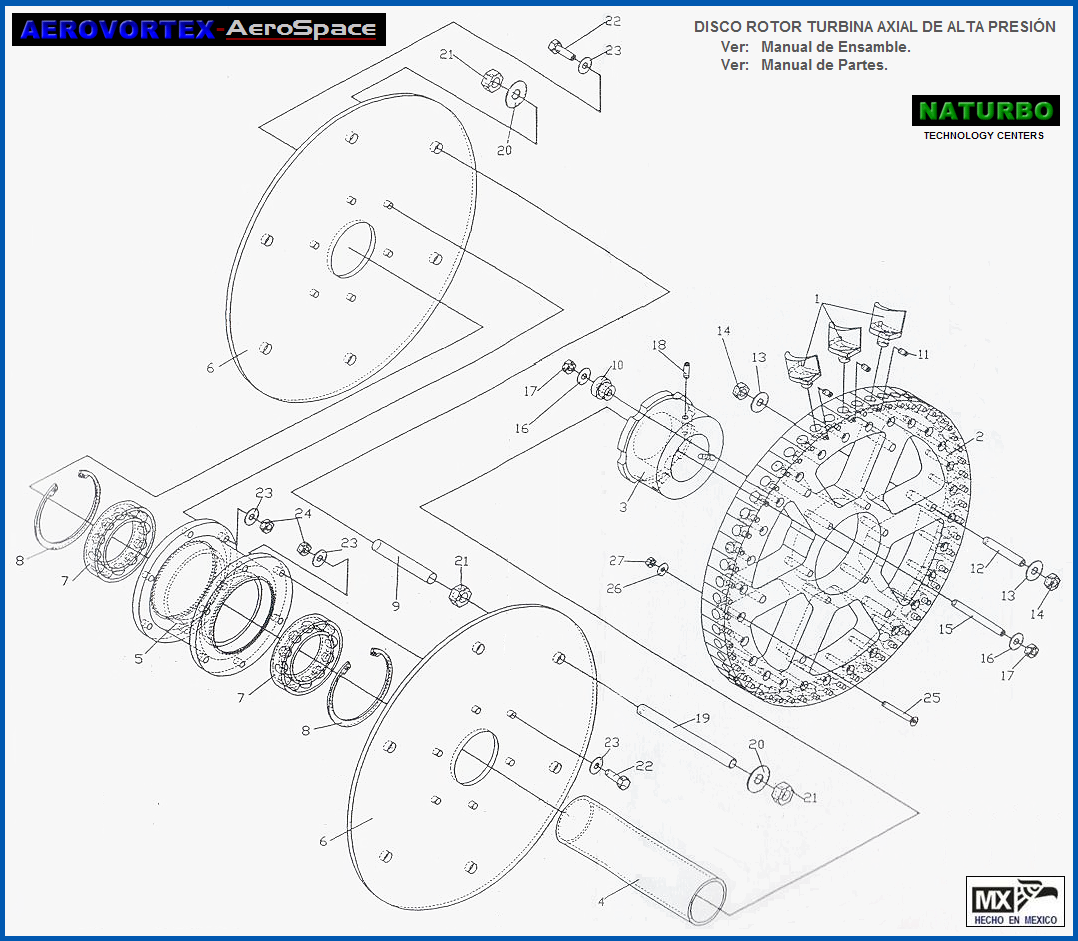Click part number label '2' beside rotor wheel
1078x941 pixels.
[x=979, y=436]
